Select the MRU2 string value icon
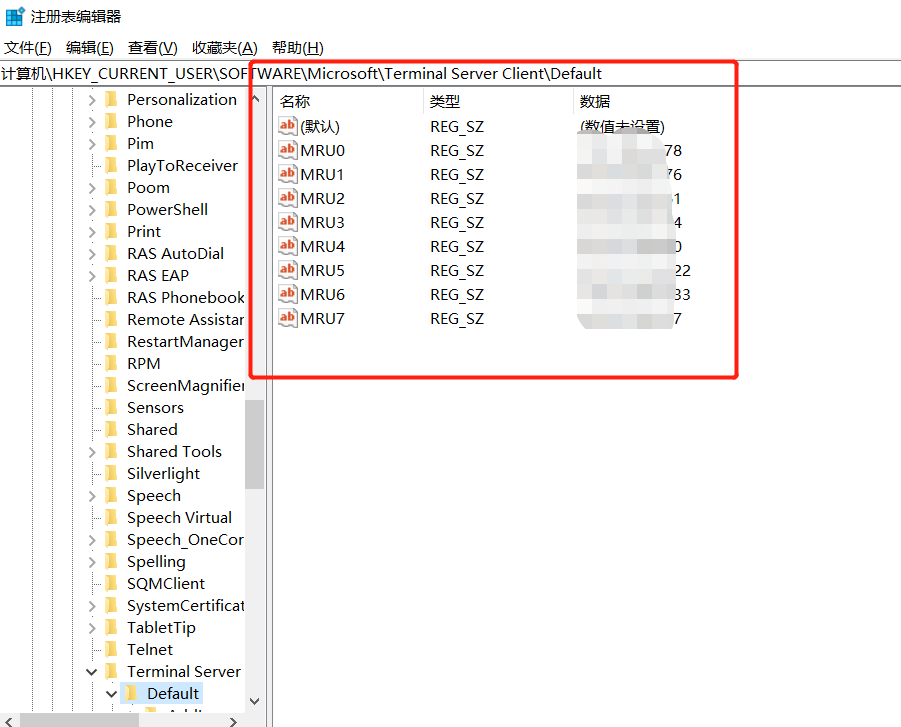This screenshot has width=901, height=727. click(287, 198)
